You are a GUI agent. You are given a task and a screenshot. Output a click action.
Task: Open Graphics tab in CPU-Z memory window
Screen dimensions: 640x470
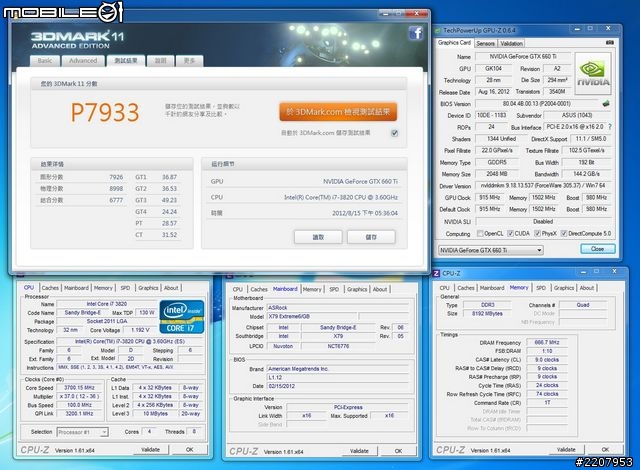tap(564, 288)
